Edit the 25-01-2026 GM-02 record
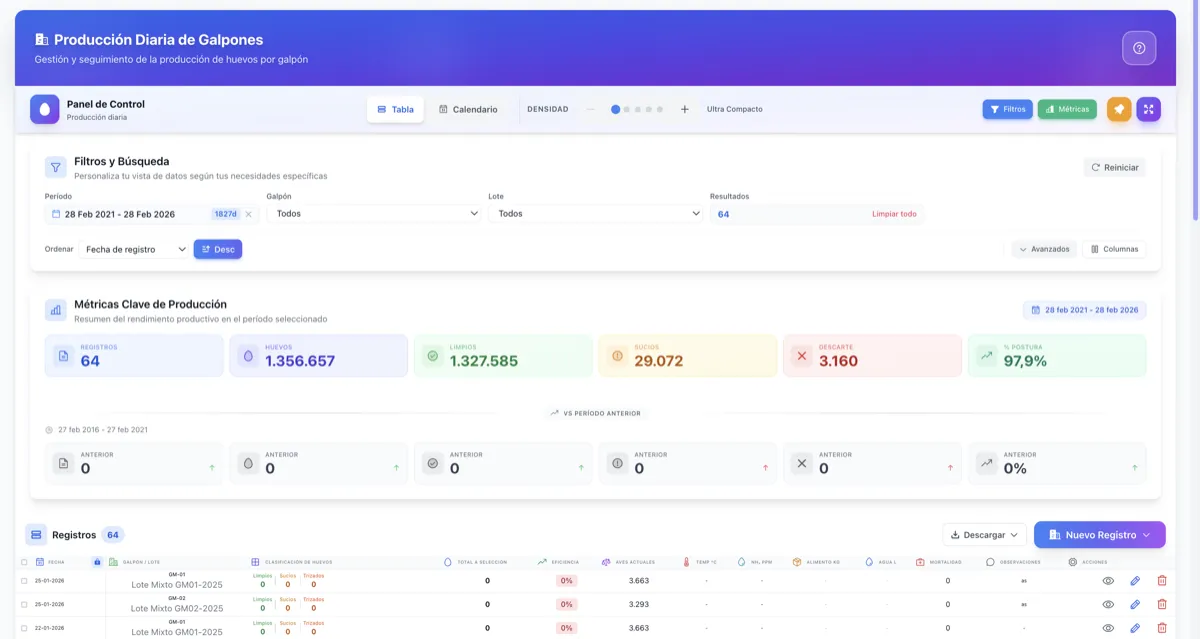The height and width of the screenshot is (639, 1200). tap(1135, 604)
